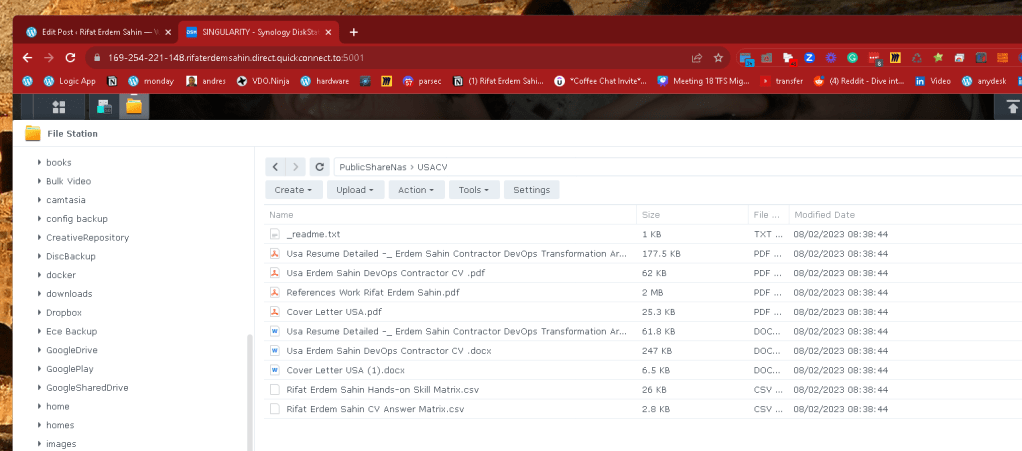Click the Word icon of Cover Letter USA (1).docx
The height and width of the screenshot is (451, 1022).
pyautogui.click(x=275, y=370)
